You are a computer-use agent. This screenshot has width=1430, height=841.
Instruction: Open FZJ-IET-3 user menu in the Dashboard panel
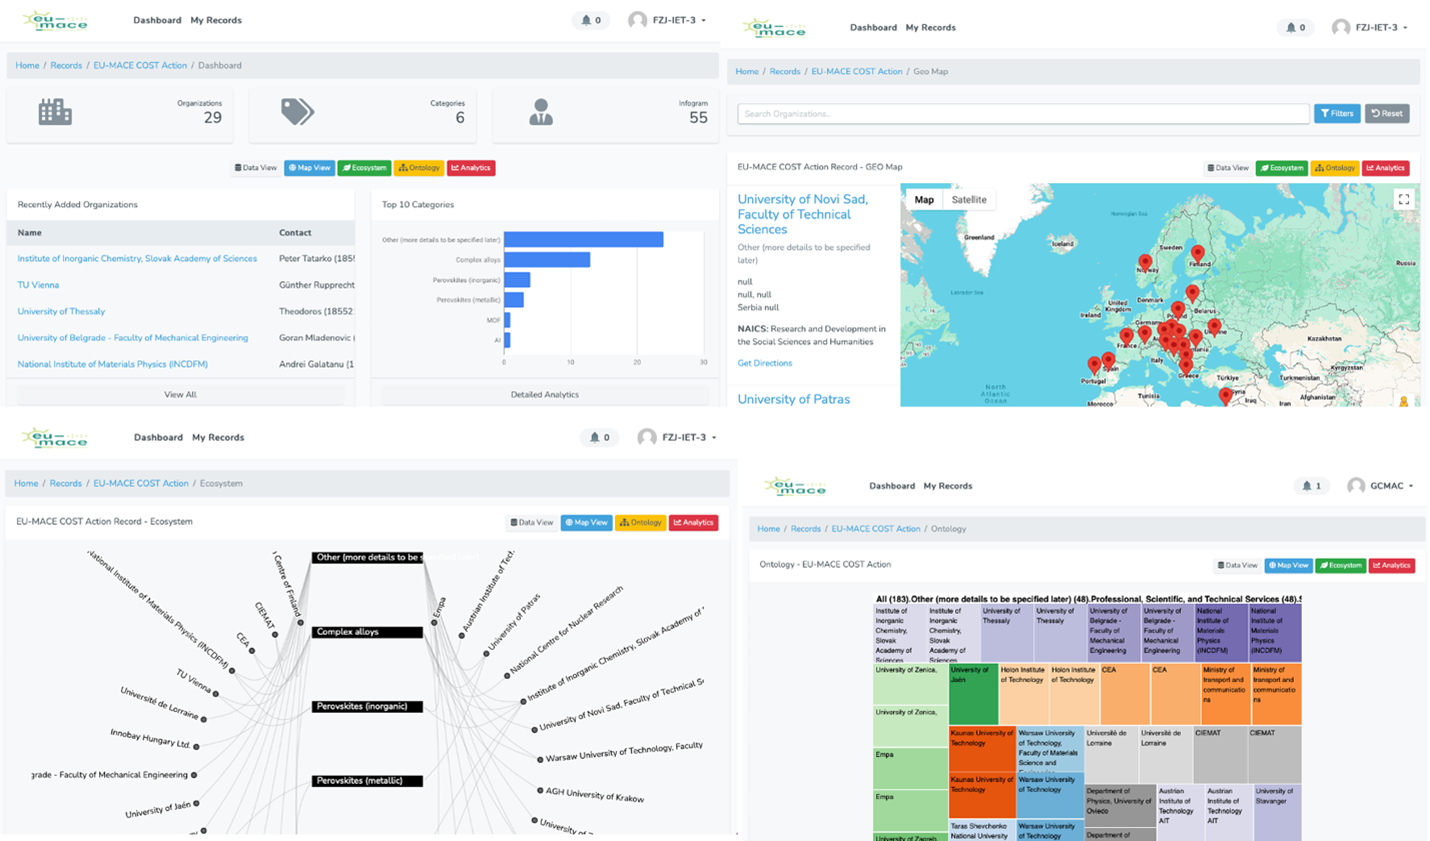click(667, 20)
